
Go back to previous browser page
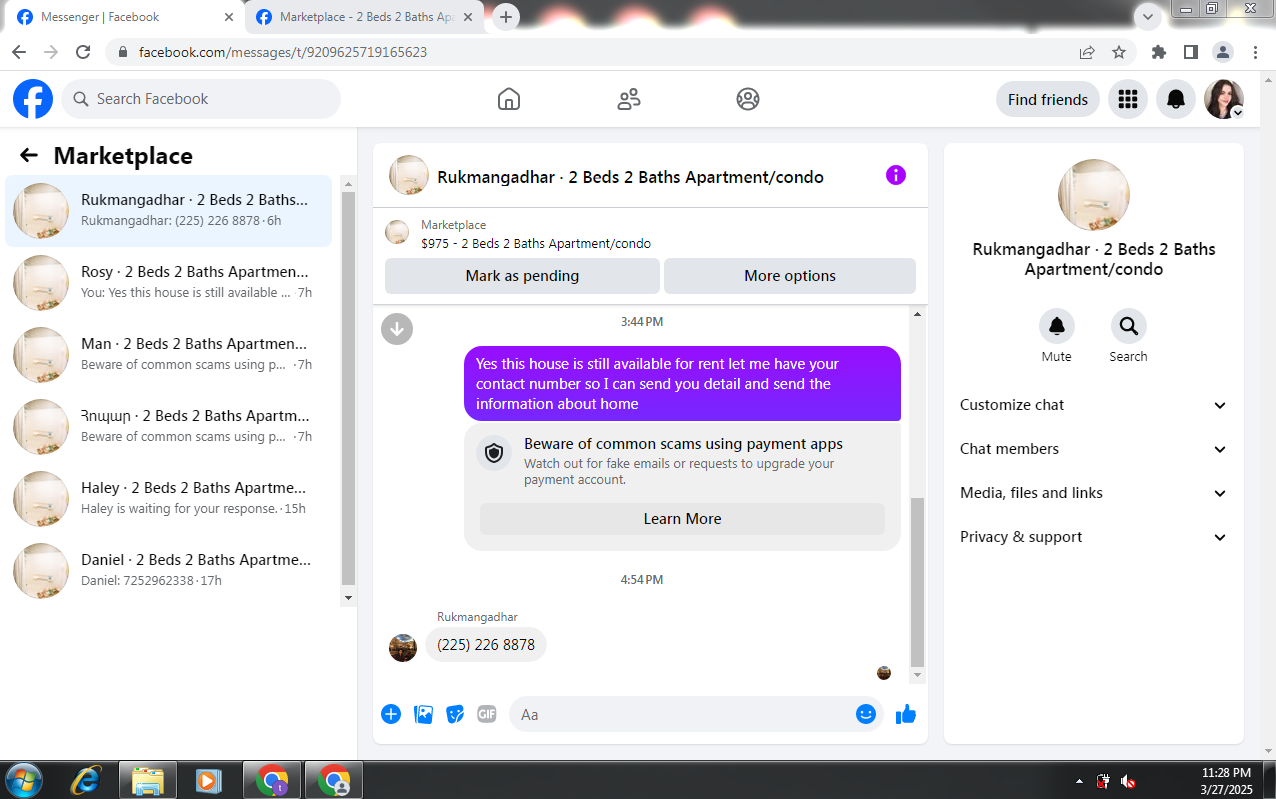click(x=19, y=52)
